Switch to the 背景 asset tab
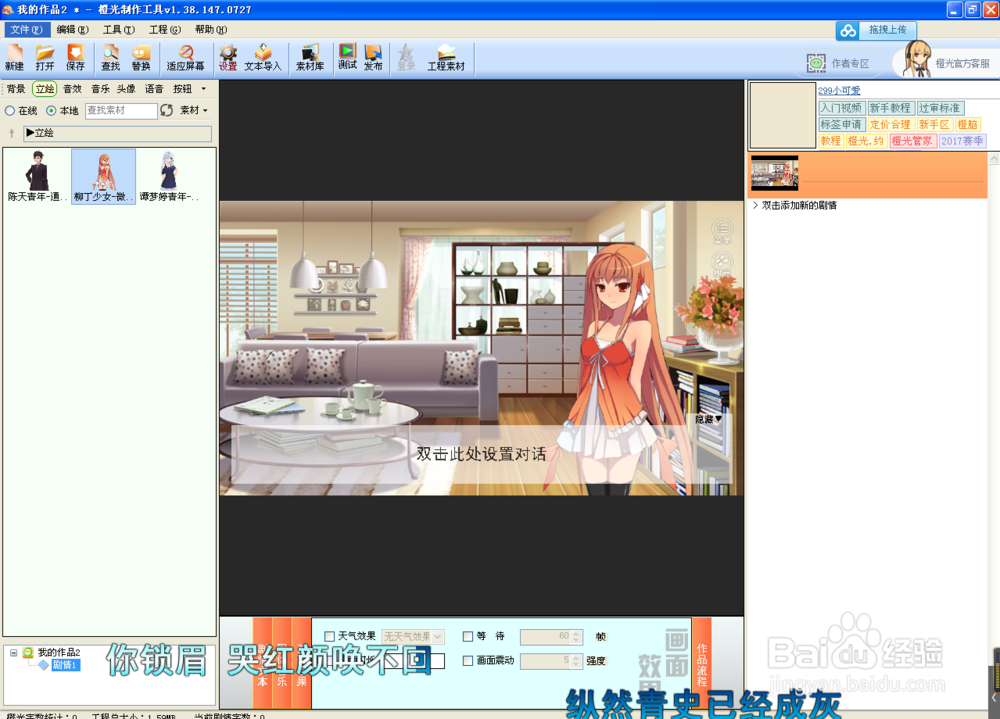Image resolution: width=1000 pixels, height=719 pixels. (x=16, y=89)
